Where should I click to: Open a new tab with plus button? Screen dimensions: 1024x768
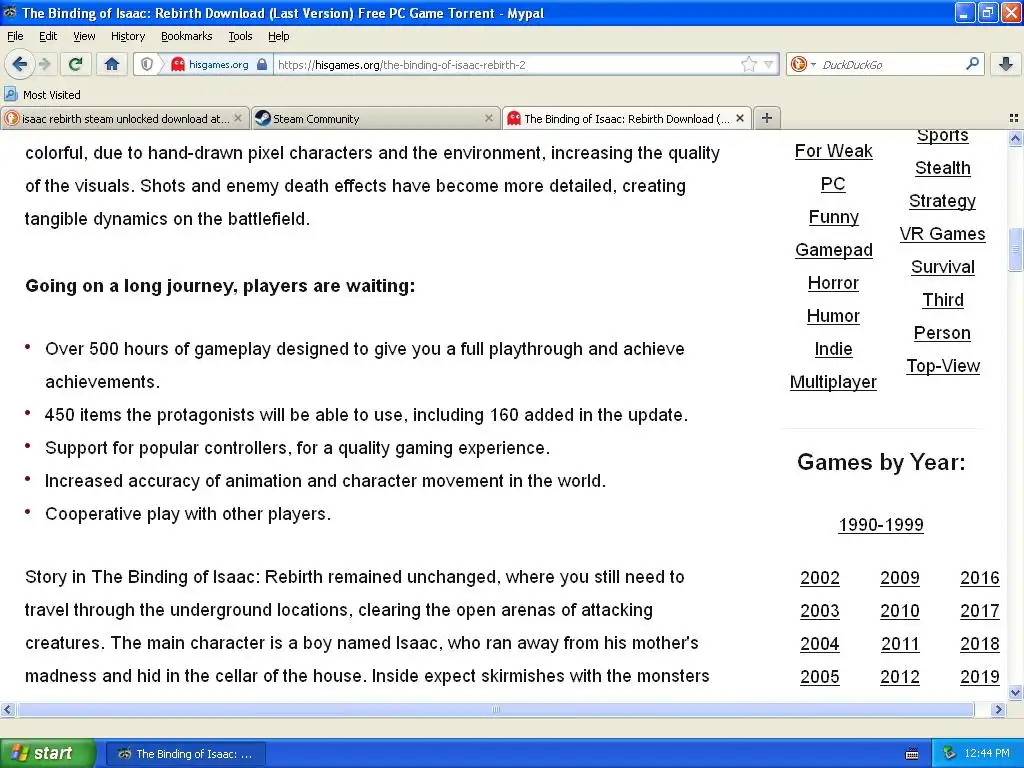[x=767, y=118]
